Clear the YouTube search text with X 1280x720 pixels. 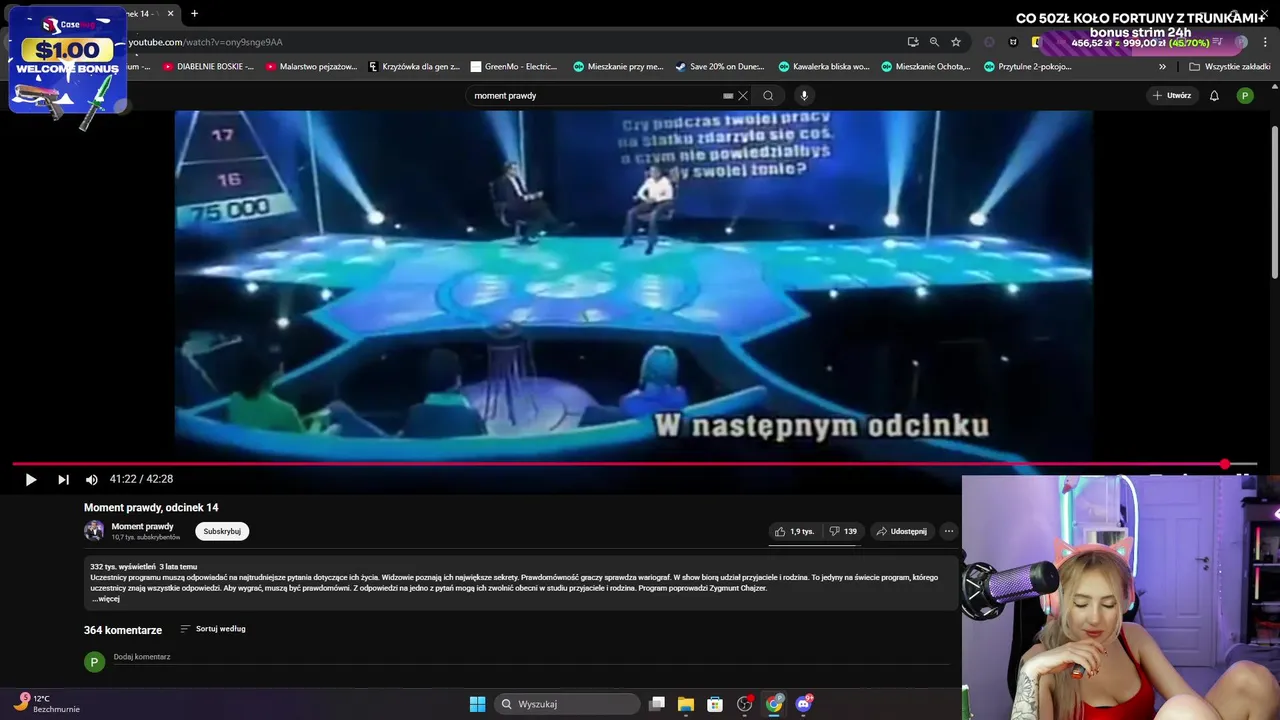pyautogui.click(x=743, y=96)
